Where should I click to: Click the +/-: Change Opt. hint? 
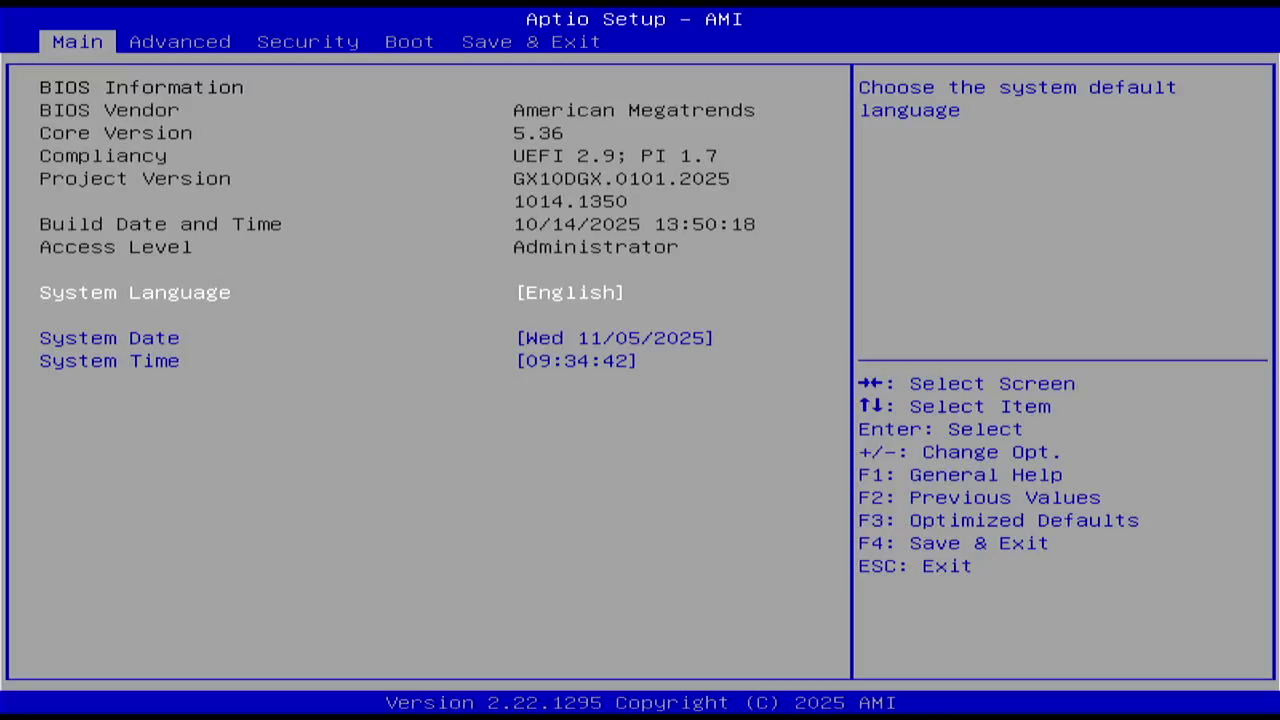959,453
